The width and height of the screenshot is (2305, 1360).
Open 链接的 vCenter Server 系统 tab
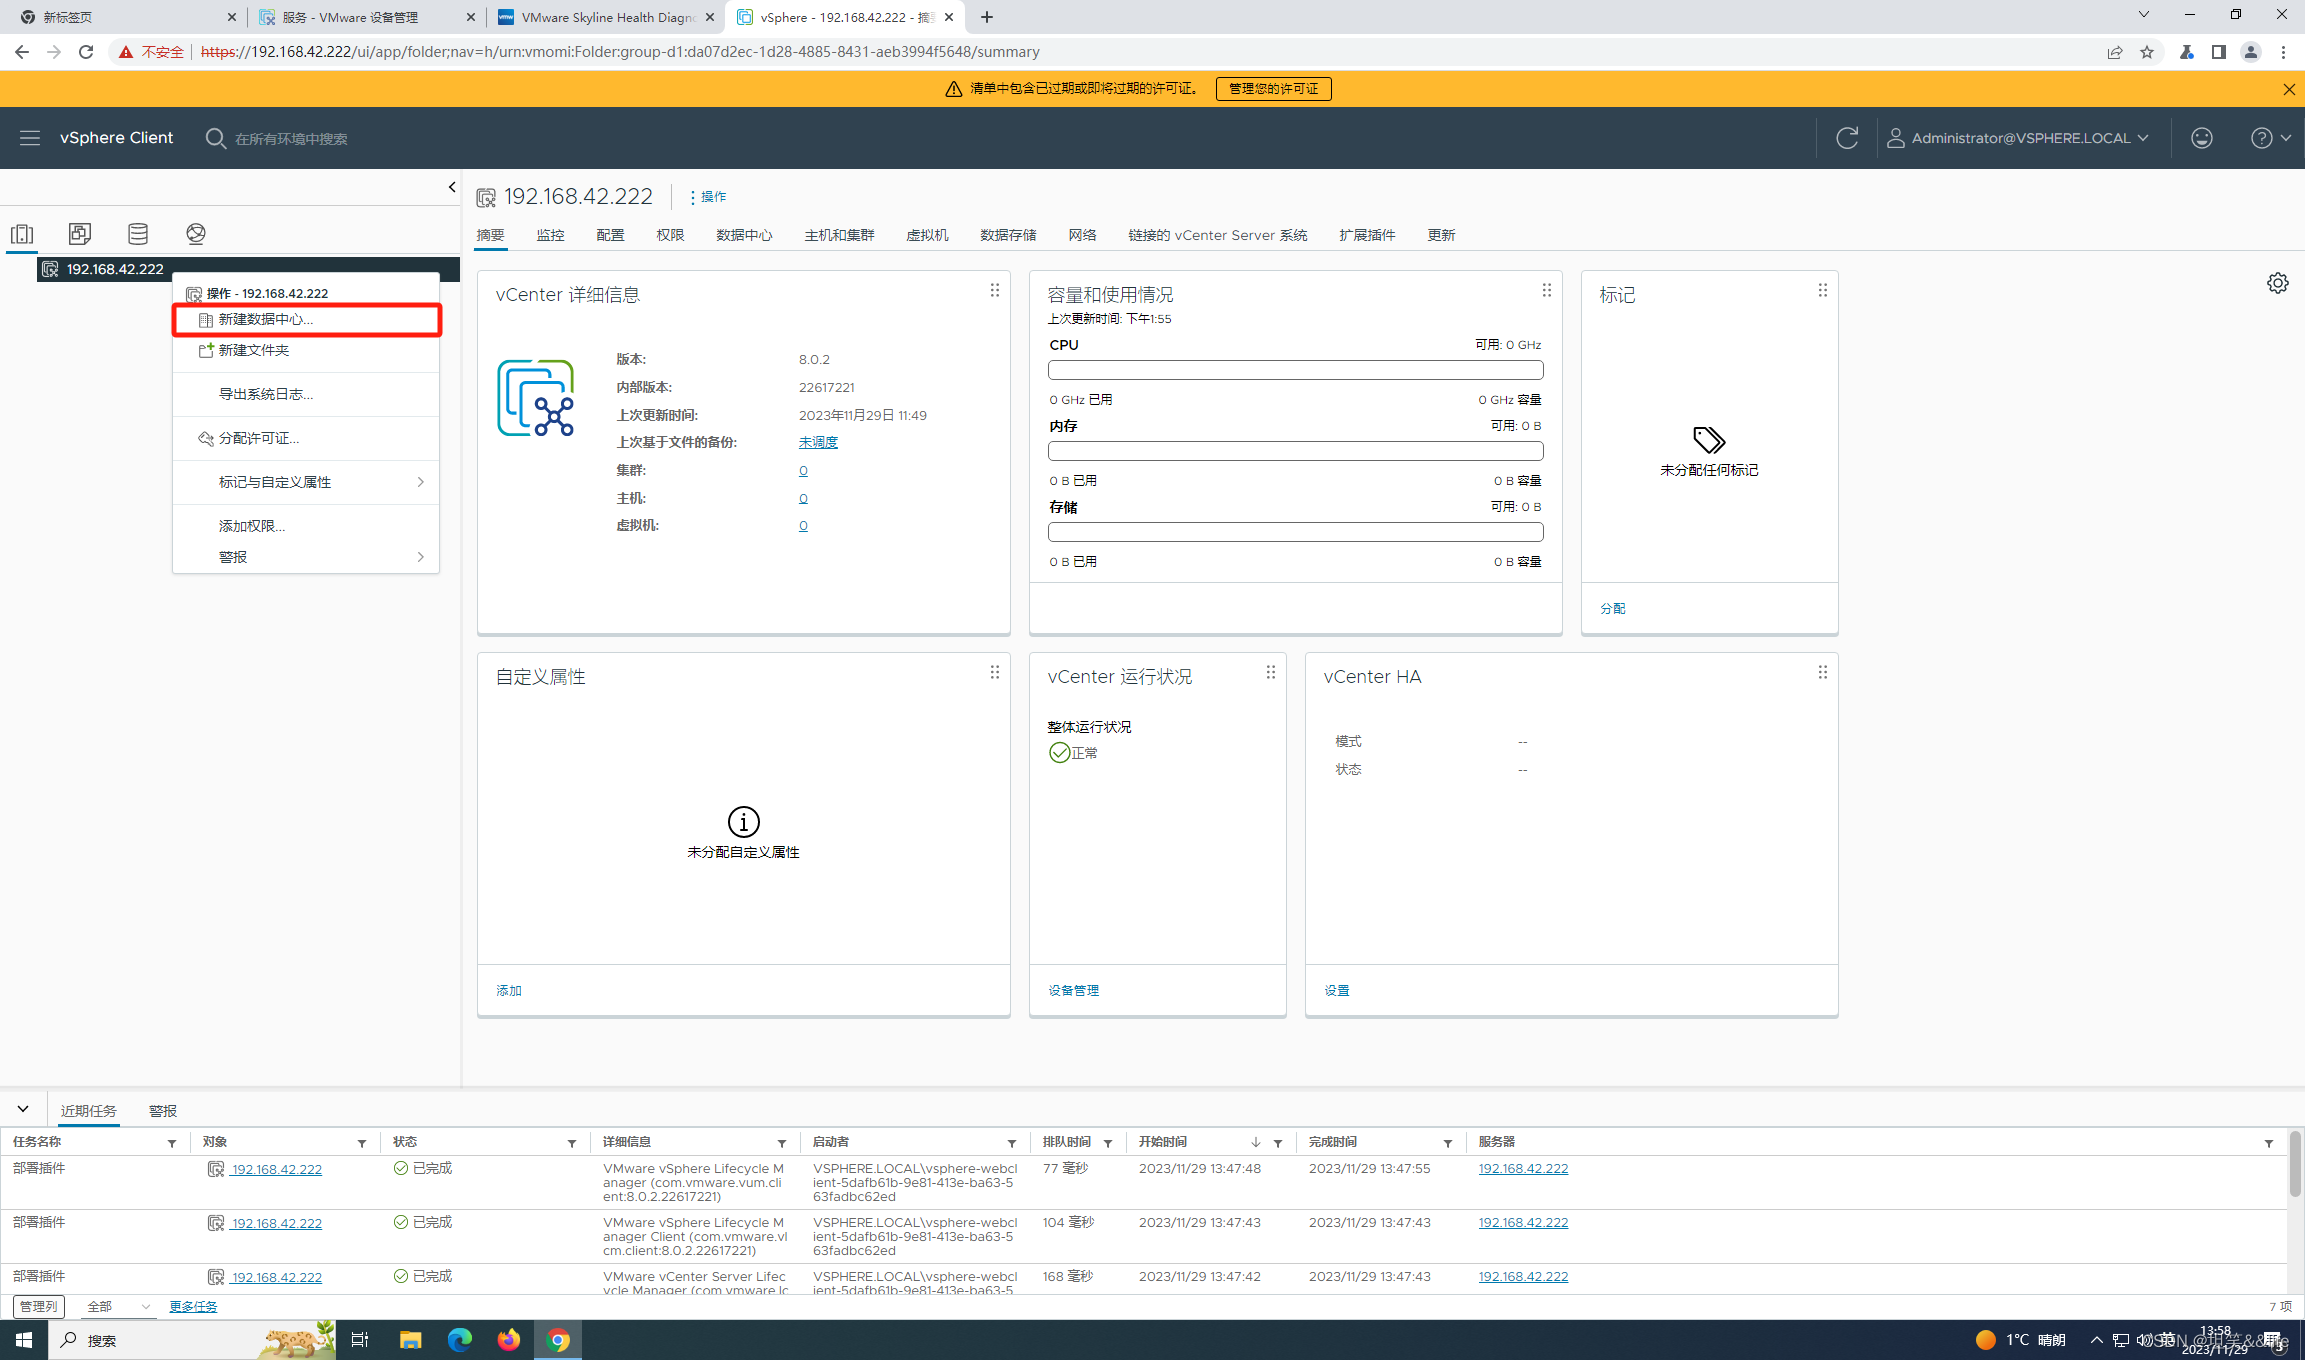(x=1217, y=235)
